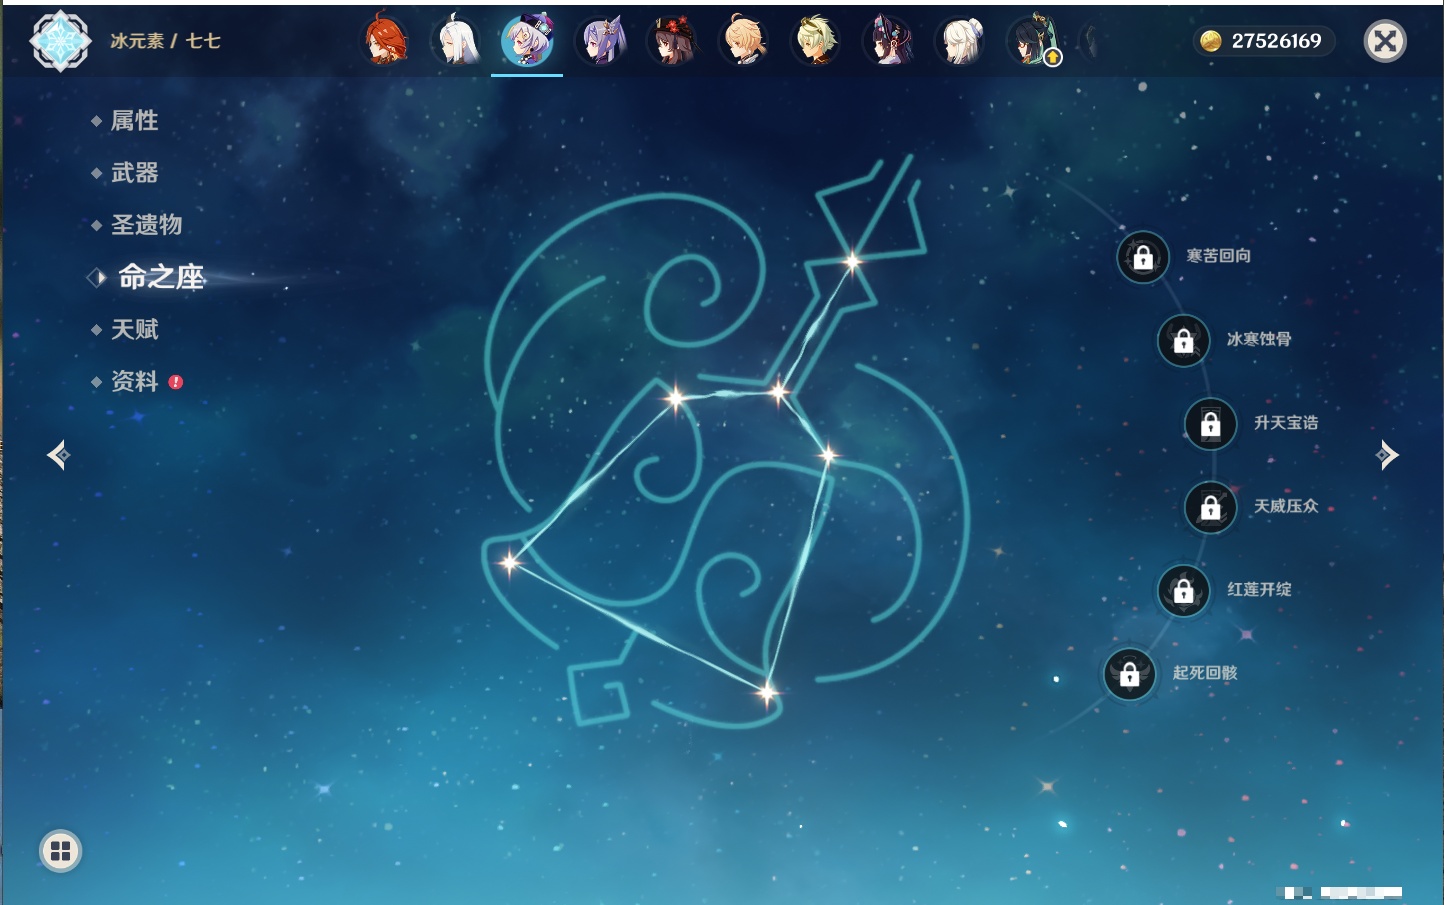Choose Hu Tao's avatar with flower hat
Viewport: 1444px width, 905px height.
(672, 41)
